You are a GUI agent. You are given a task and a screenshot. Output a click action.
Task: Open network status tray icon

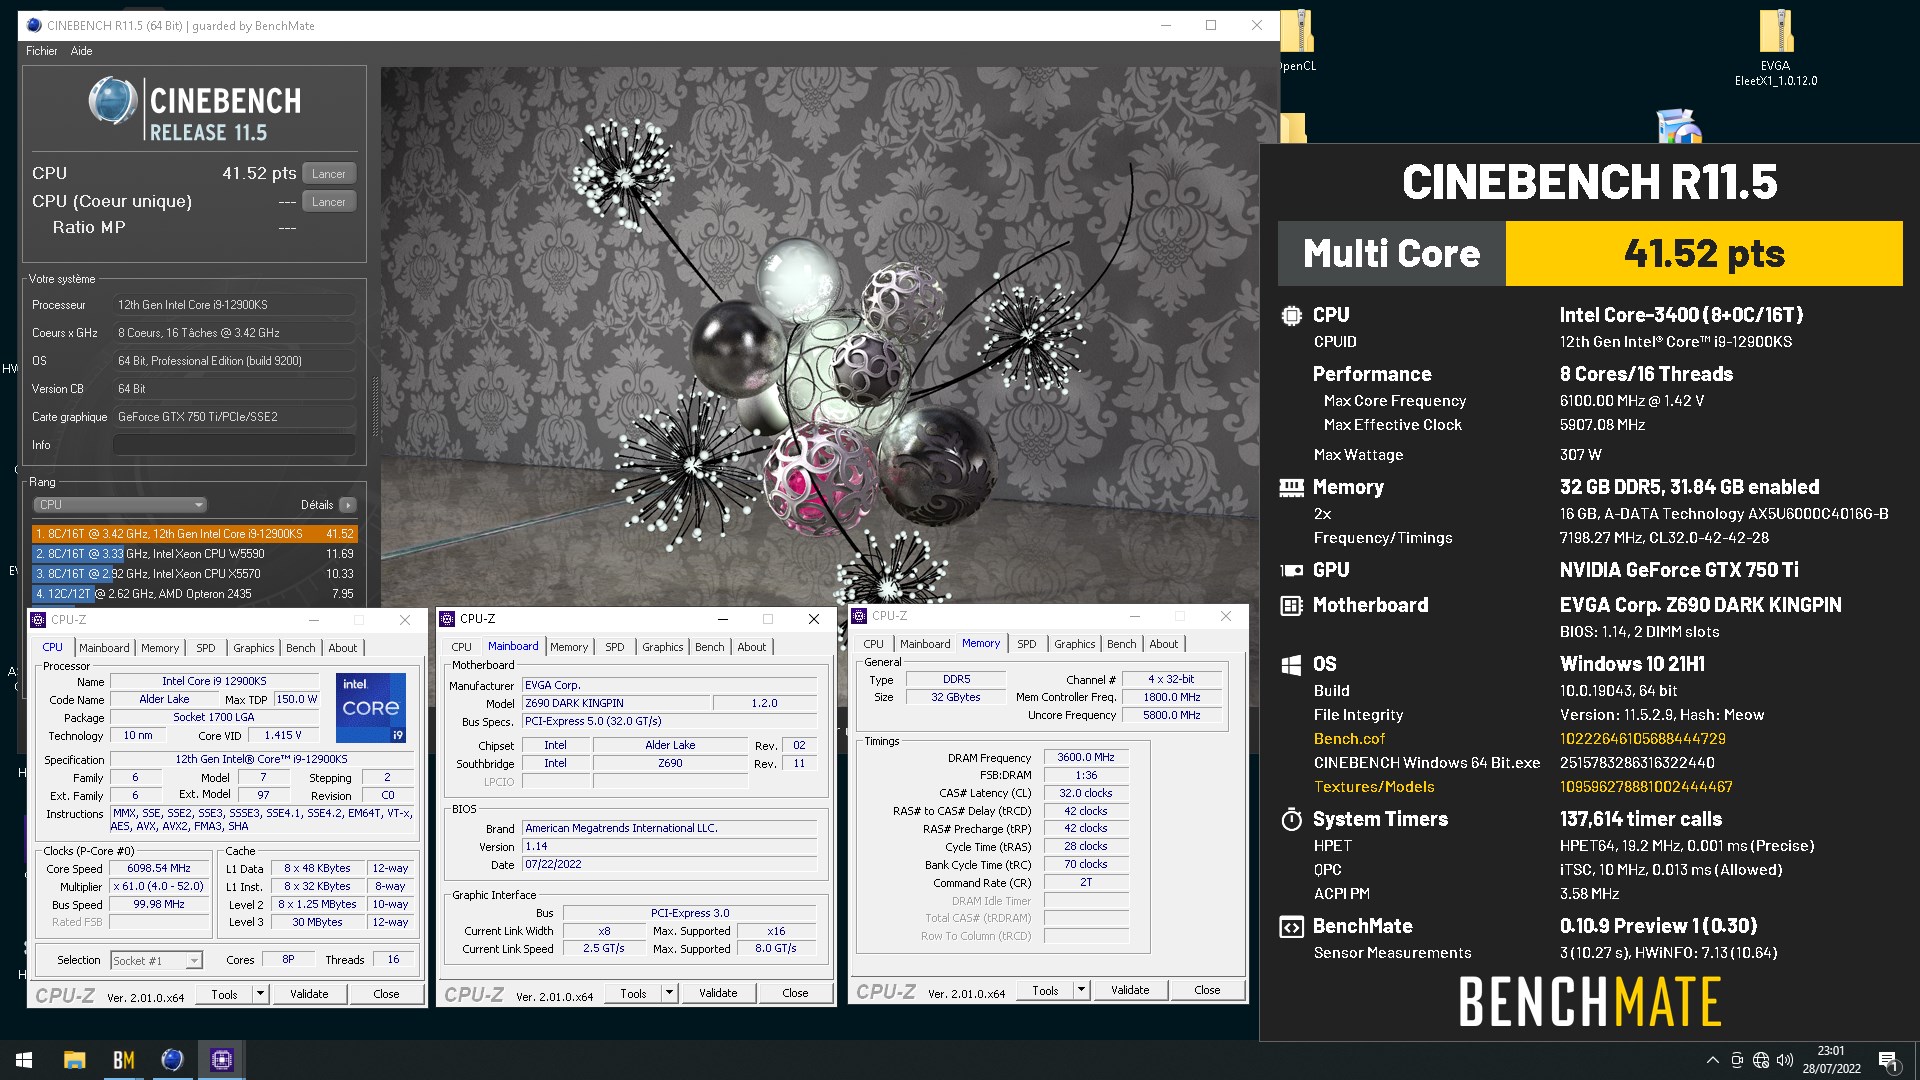tap(1761, 1060)
